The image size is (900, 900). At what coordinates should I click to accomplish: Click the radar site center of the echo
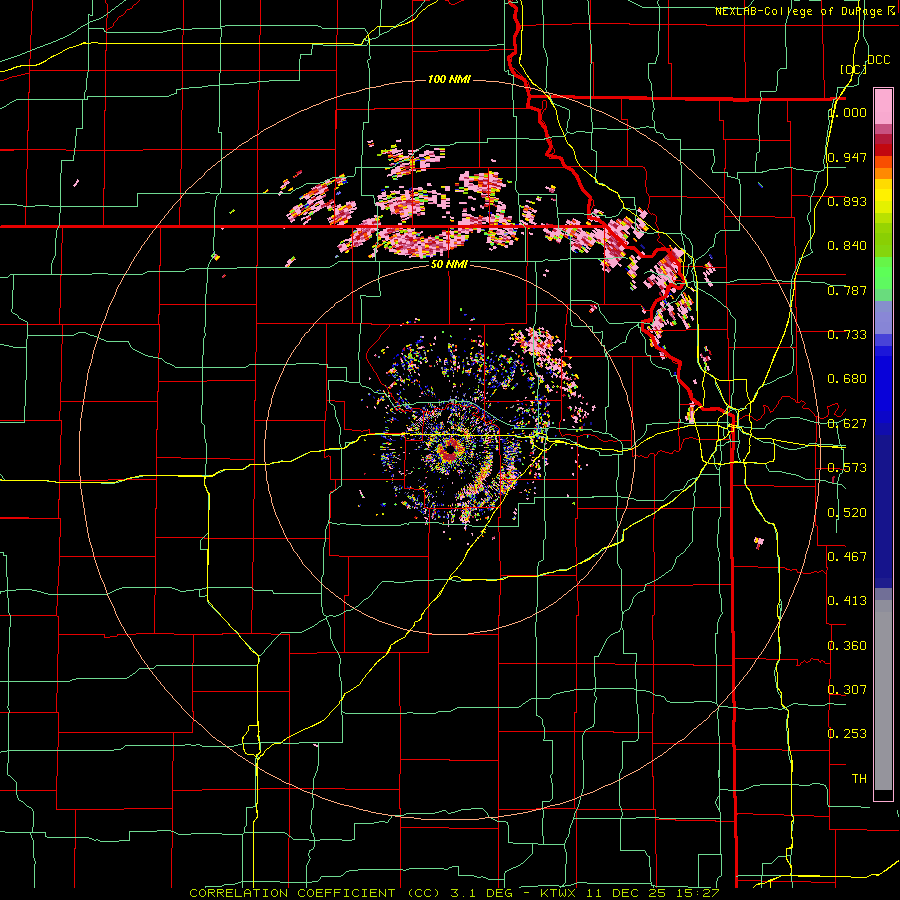(451, 448)
